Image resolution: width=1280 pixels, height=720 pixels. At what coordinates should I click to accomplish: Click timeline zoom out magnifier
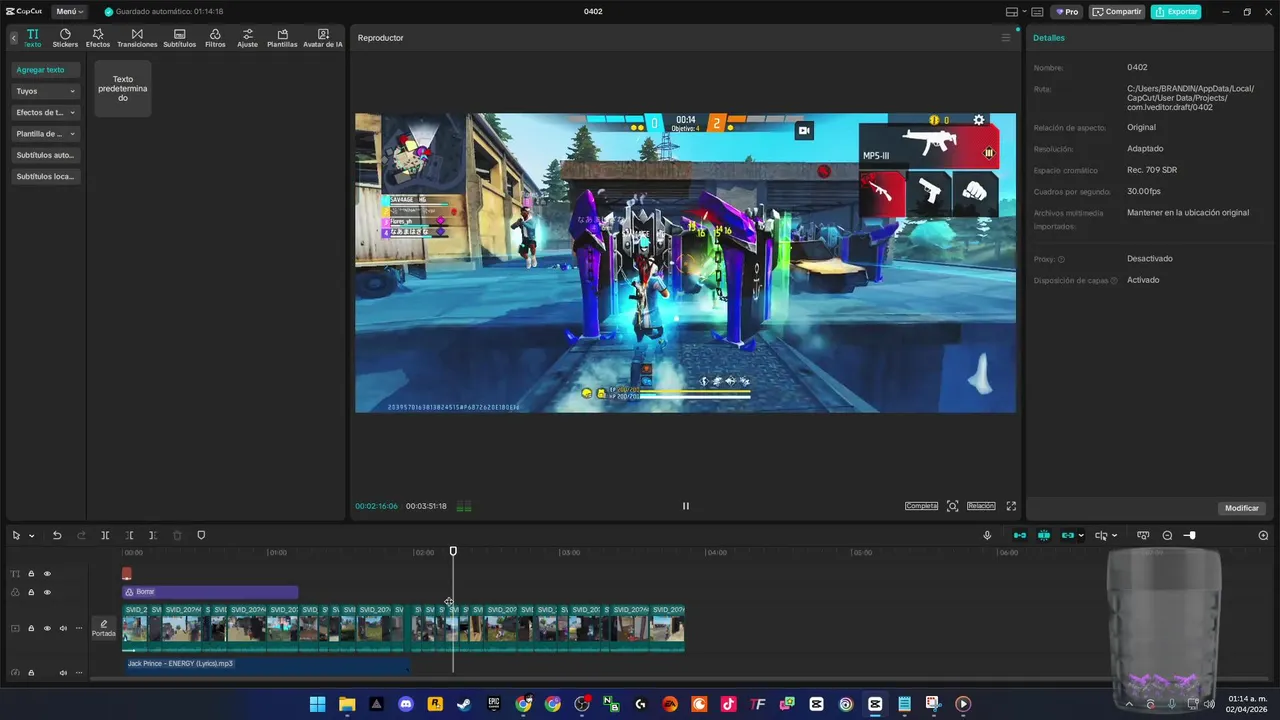pyautogui.click(x=1167, y=536)
